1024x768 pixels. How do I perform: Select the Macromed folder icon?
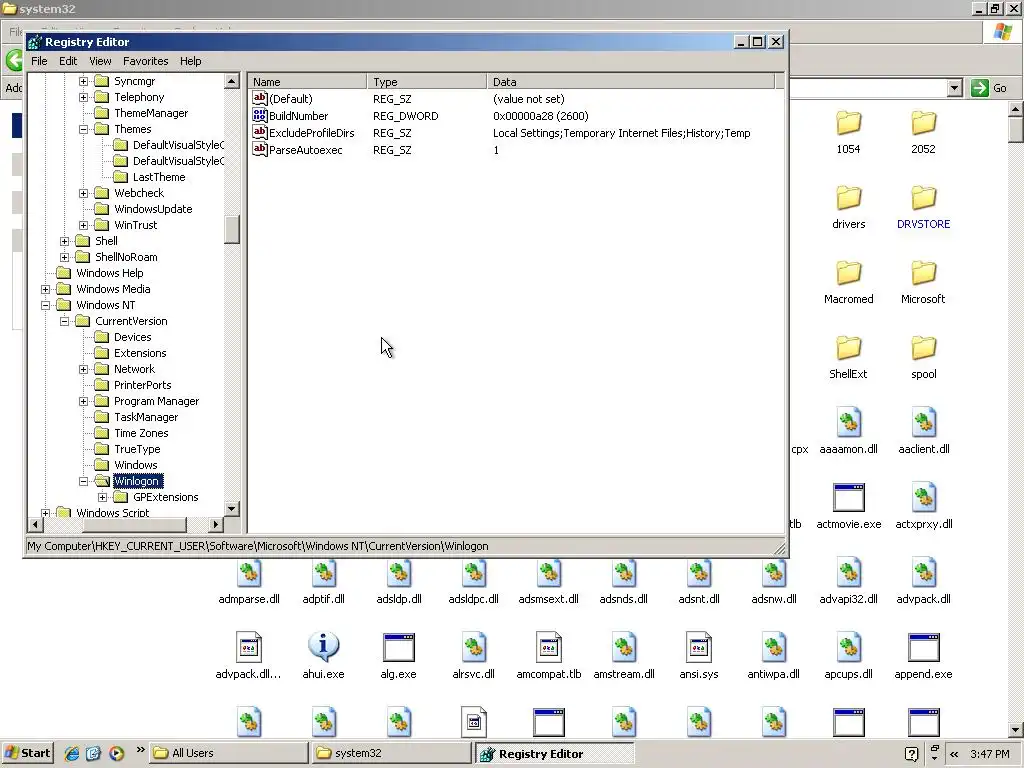click(848, 273)
